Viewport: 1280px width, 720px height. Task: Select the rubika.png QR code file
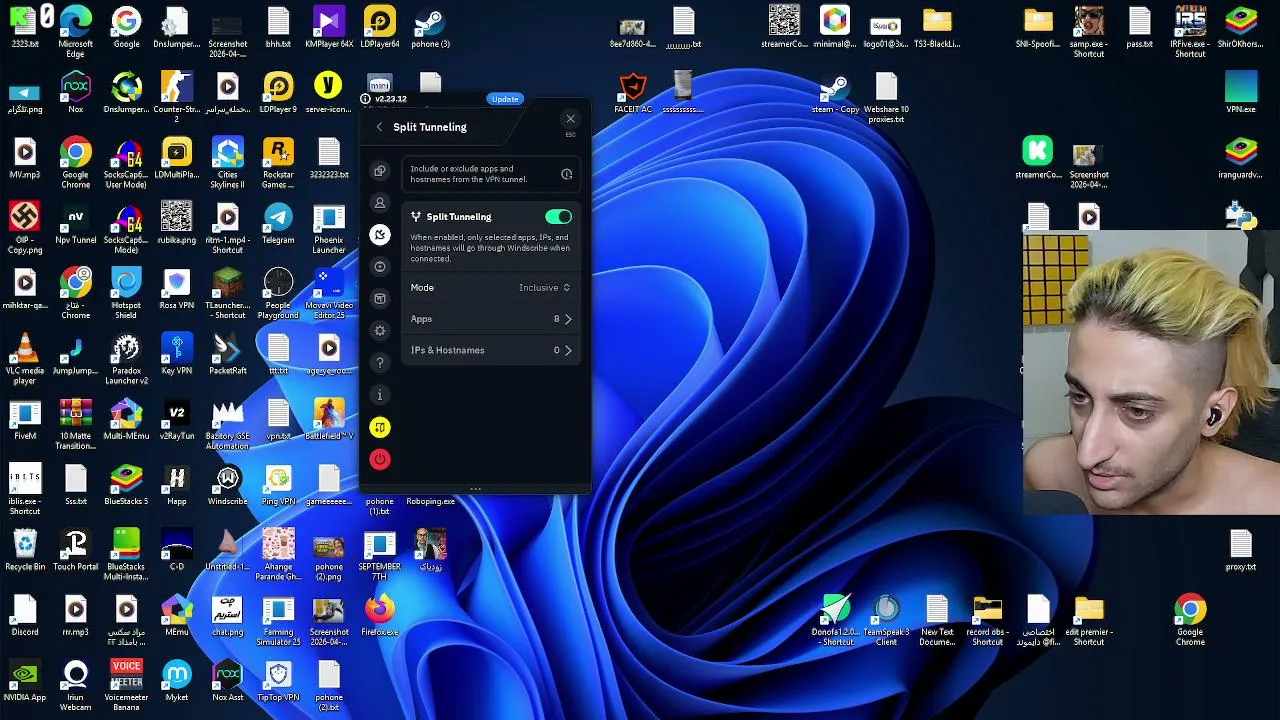(x=177, y=223)
